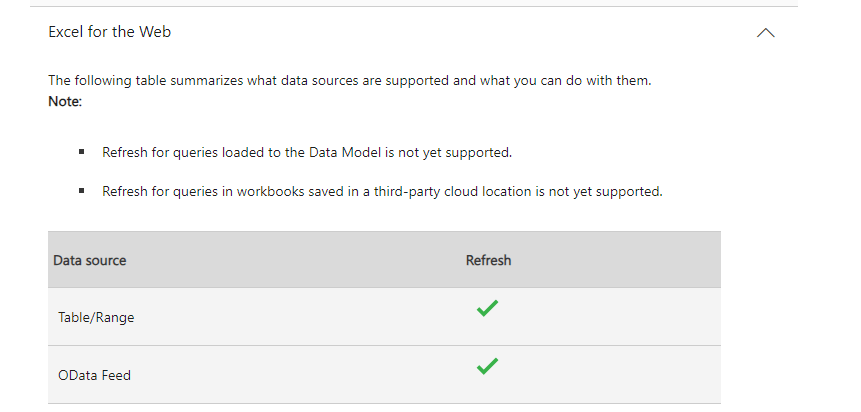This screenshot has width=861, height=412.
Task: Click the green checkmark for Table/Range
Action: 487,310
